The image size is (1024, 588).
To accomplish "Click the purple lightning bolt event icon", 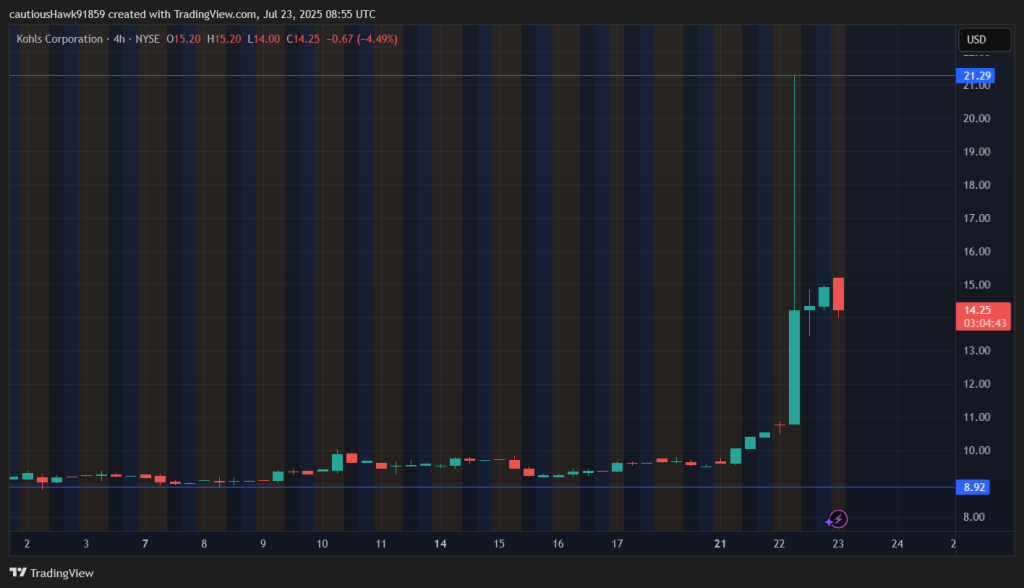I will [839, 518].
